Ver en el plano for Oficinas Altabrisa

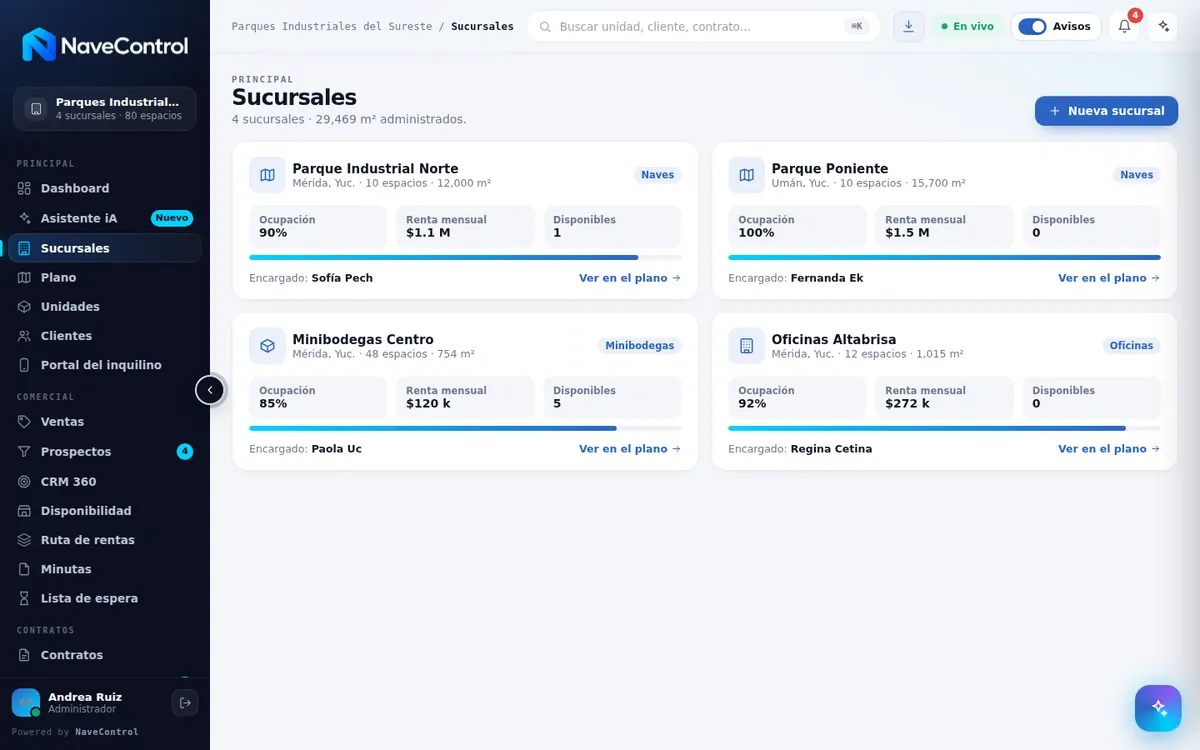click(x=1109, y=449)
